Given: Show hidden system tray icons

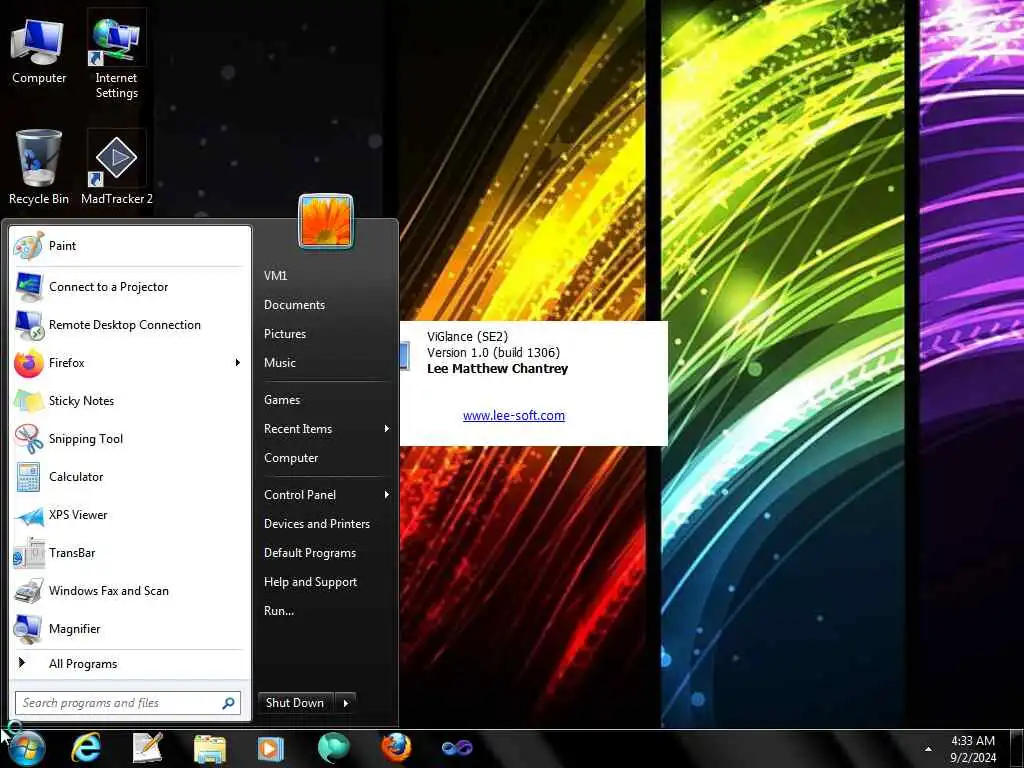Looking at the screenshot, I should pos(928,749).
